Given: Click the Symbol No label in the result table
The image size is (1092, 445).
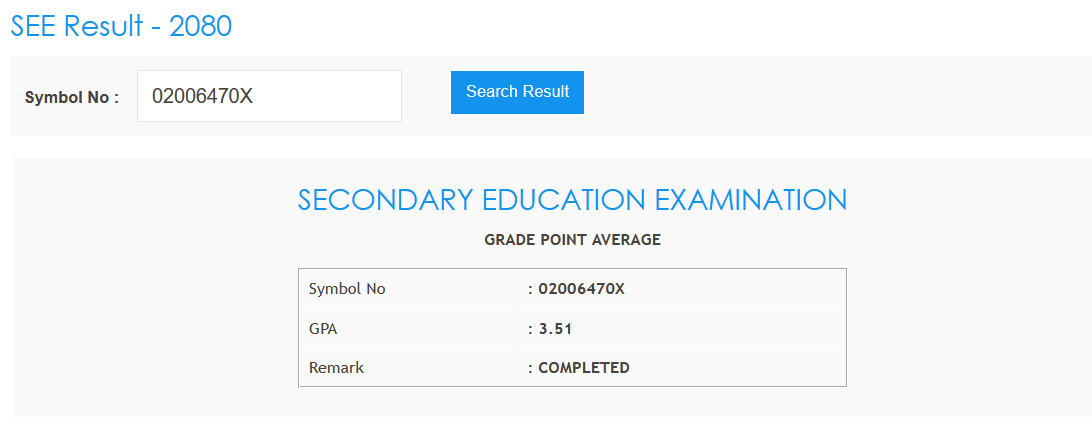Looking at the screenshot, I should click(x=347, y=289).
